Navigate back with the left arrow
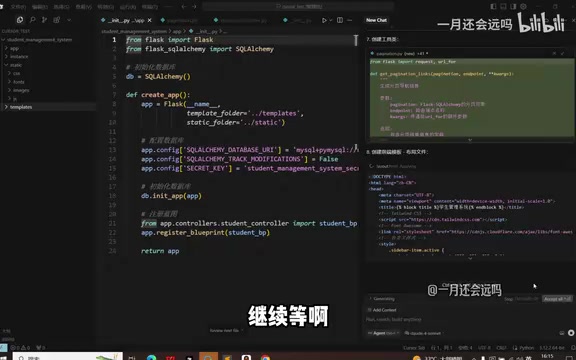This screenshot has height=360, width=576. click(184, 6)
